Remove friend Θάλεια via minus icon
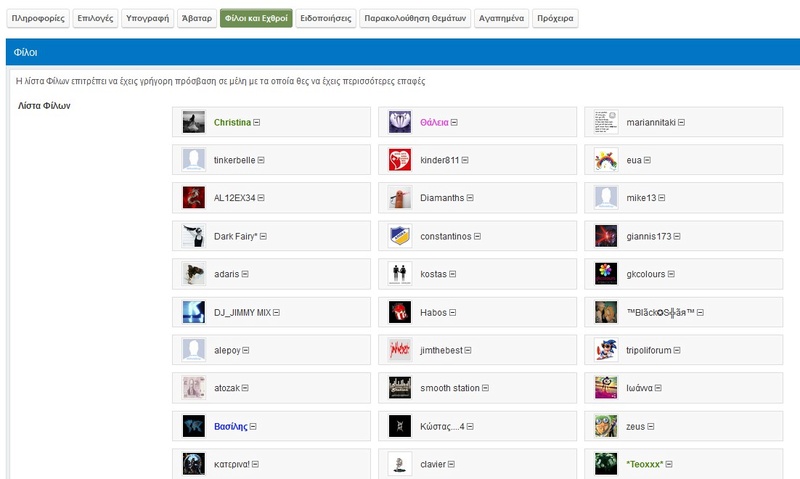The image size is (800, 479). 454,122
